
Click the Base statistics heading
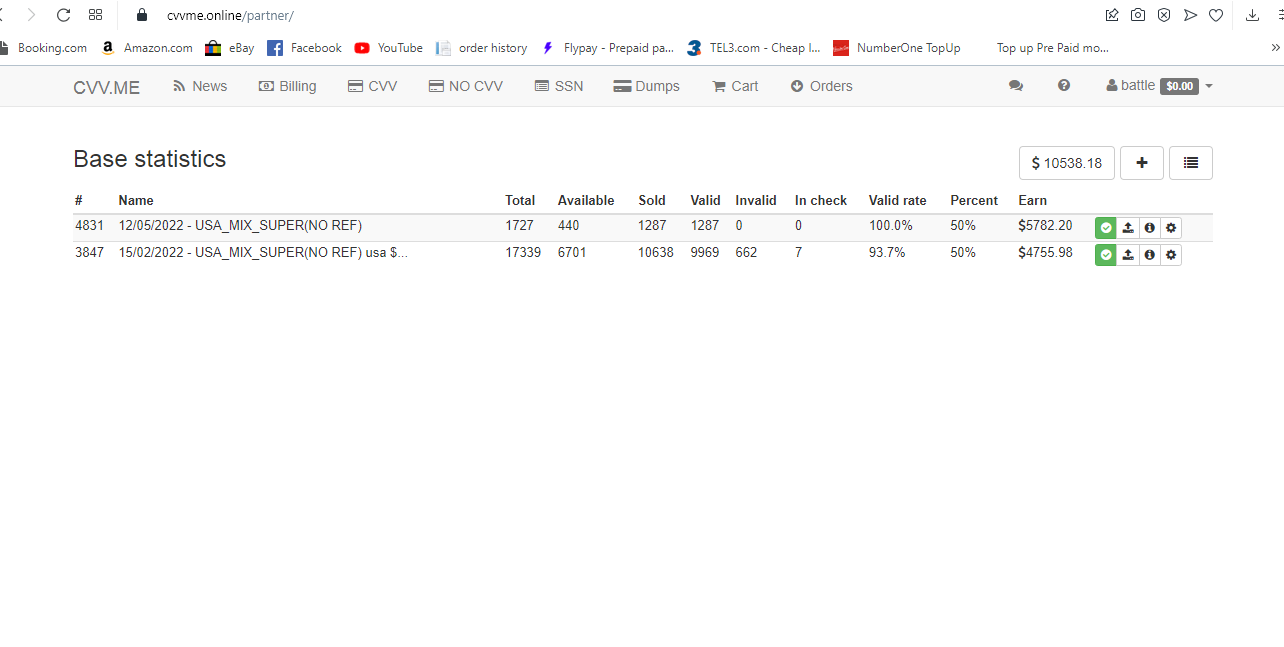(x=150, y=159)
